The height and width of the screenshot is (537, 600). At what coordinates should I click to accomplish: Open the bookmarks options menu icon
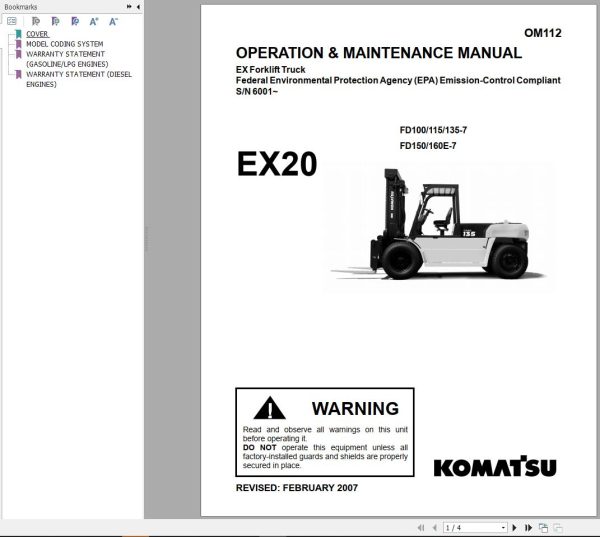coord(11,21)
